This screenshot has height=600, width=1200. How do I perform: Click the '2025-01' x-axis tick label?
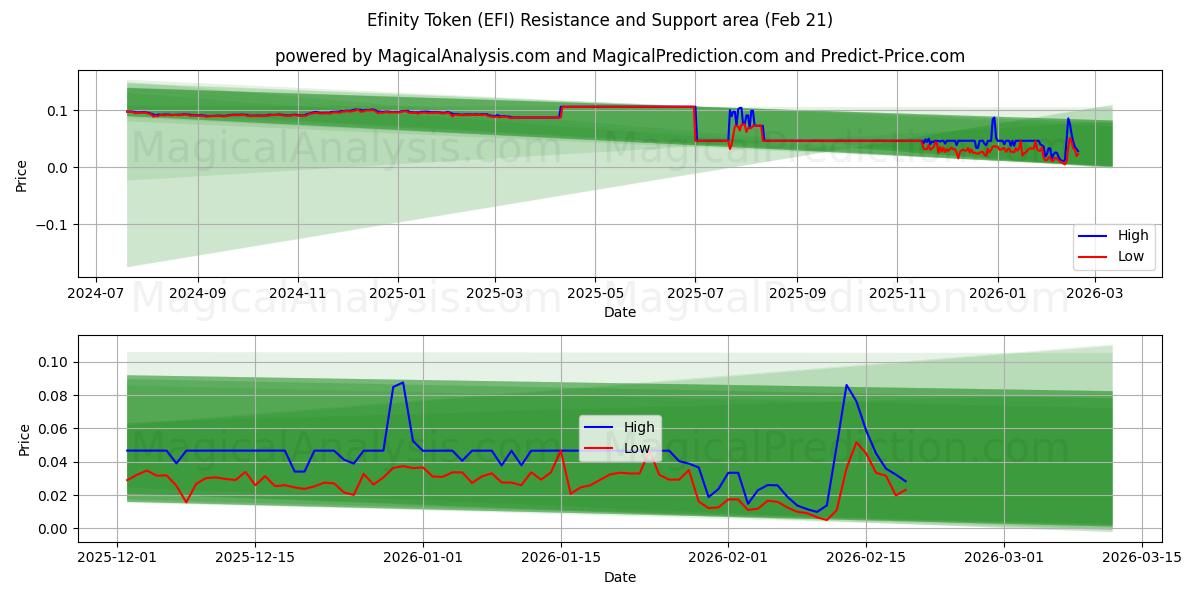398,293
